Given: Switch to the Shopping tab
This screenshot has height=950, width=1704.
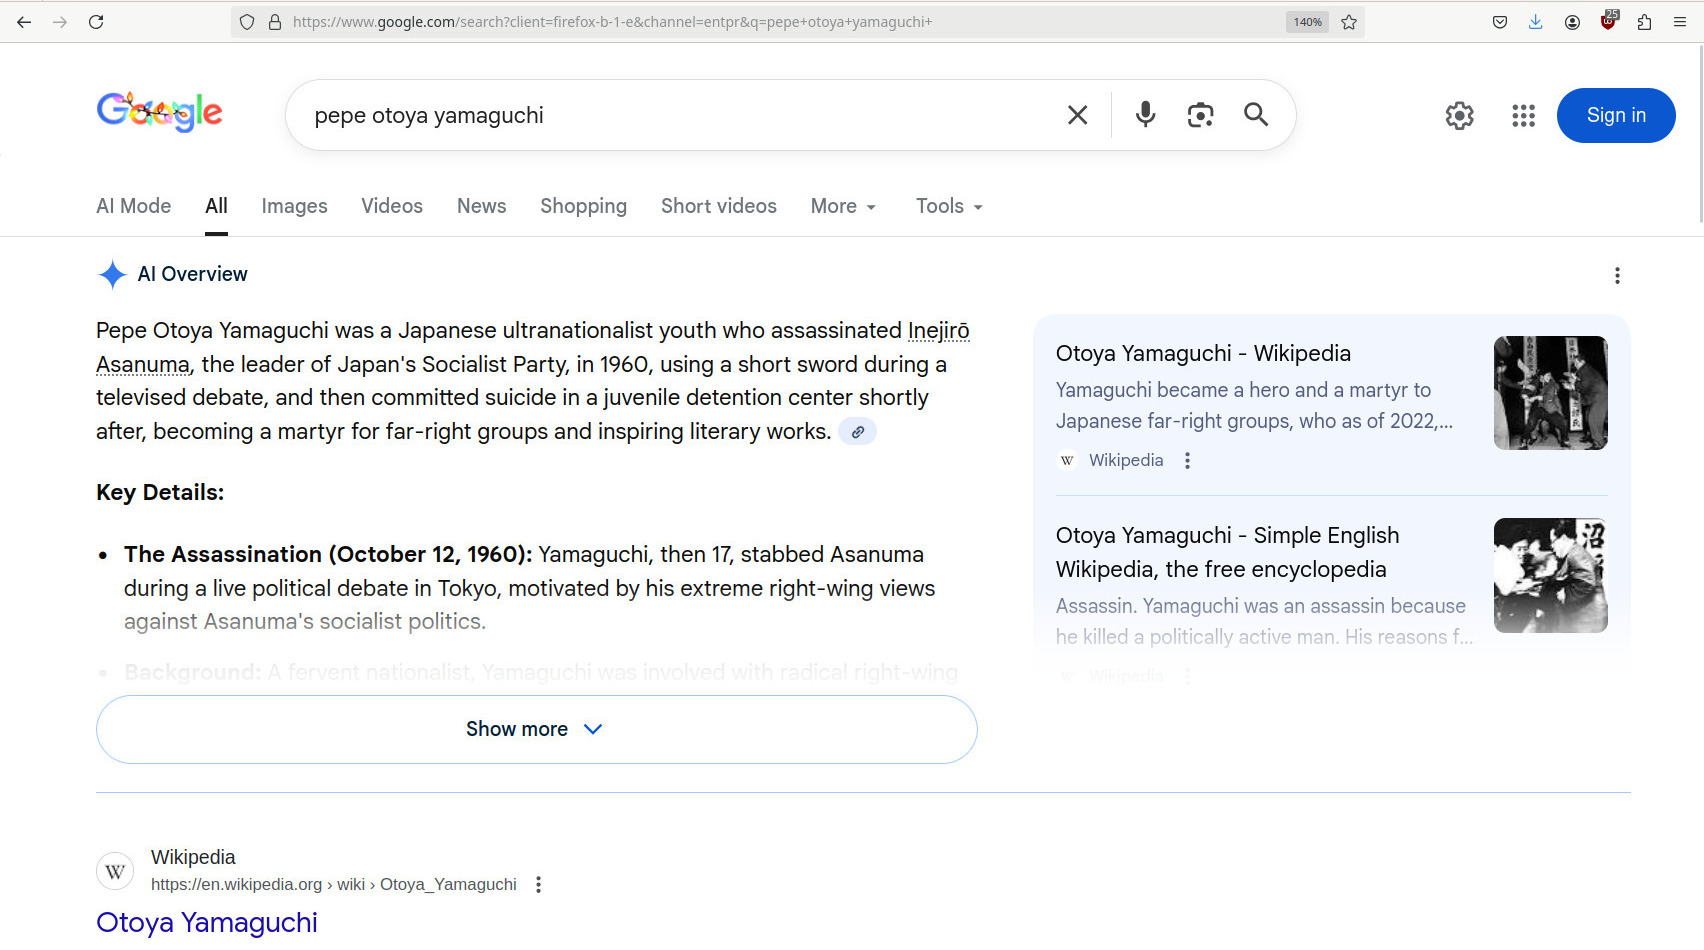Looking at the screenshot, I should [x=584, y=206].
